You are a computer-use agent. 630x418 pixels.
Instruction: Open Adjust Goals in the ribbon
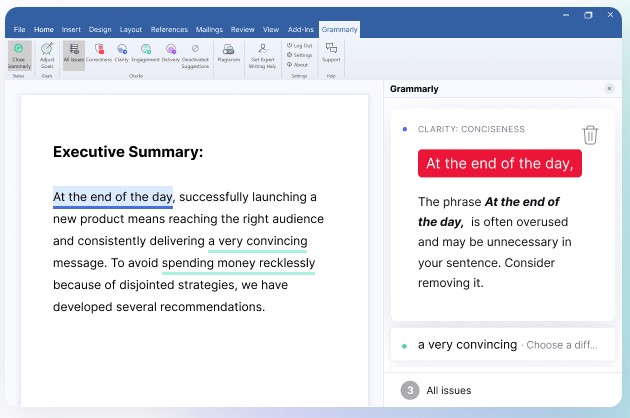tap(47, 55)
